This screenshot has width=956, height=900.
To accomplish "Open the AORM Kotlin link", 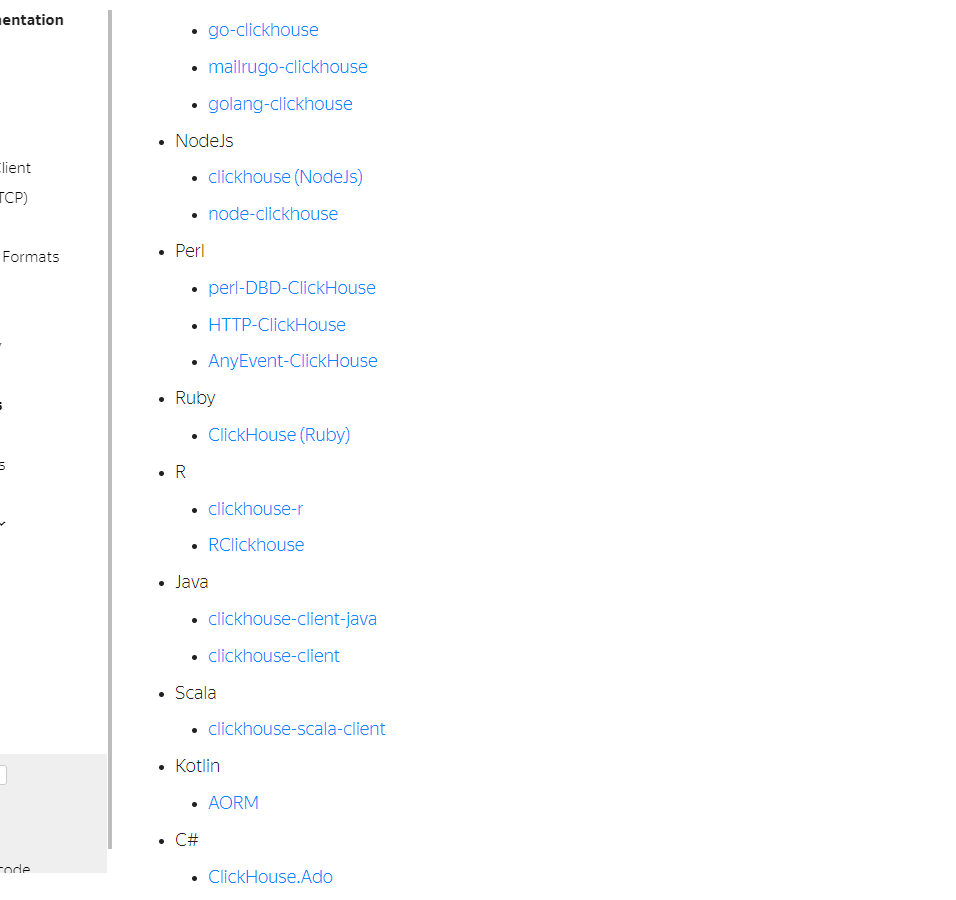I will (233, 803).
